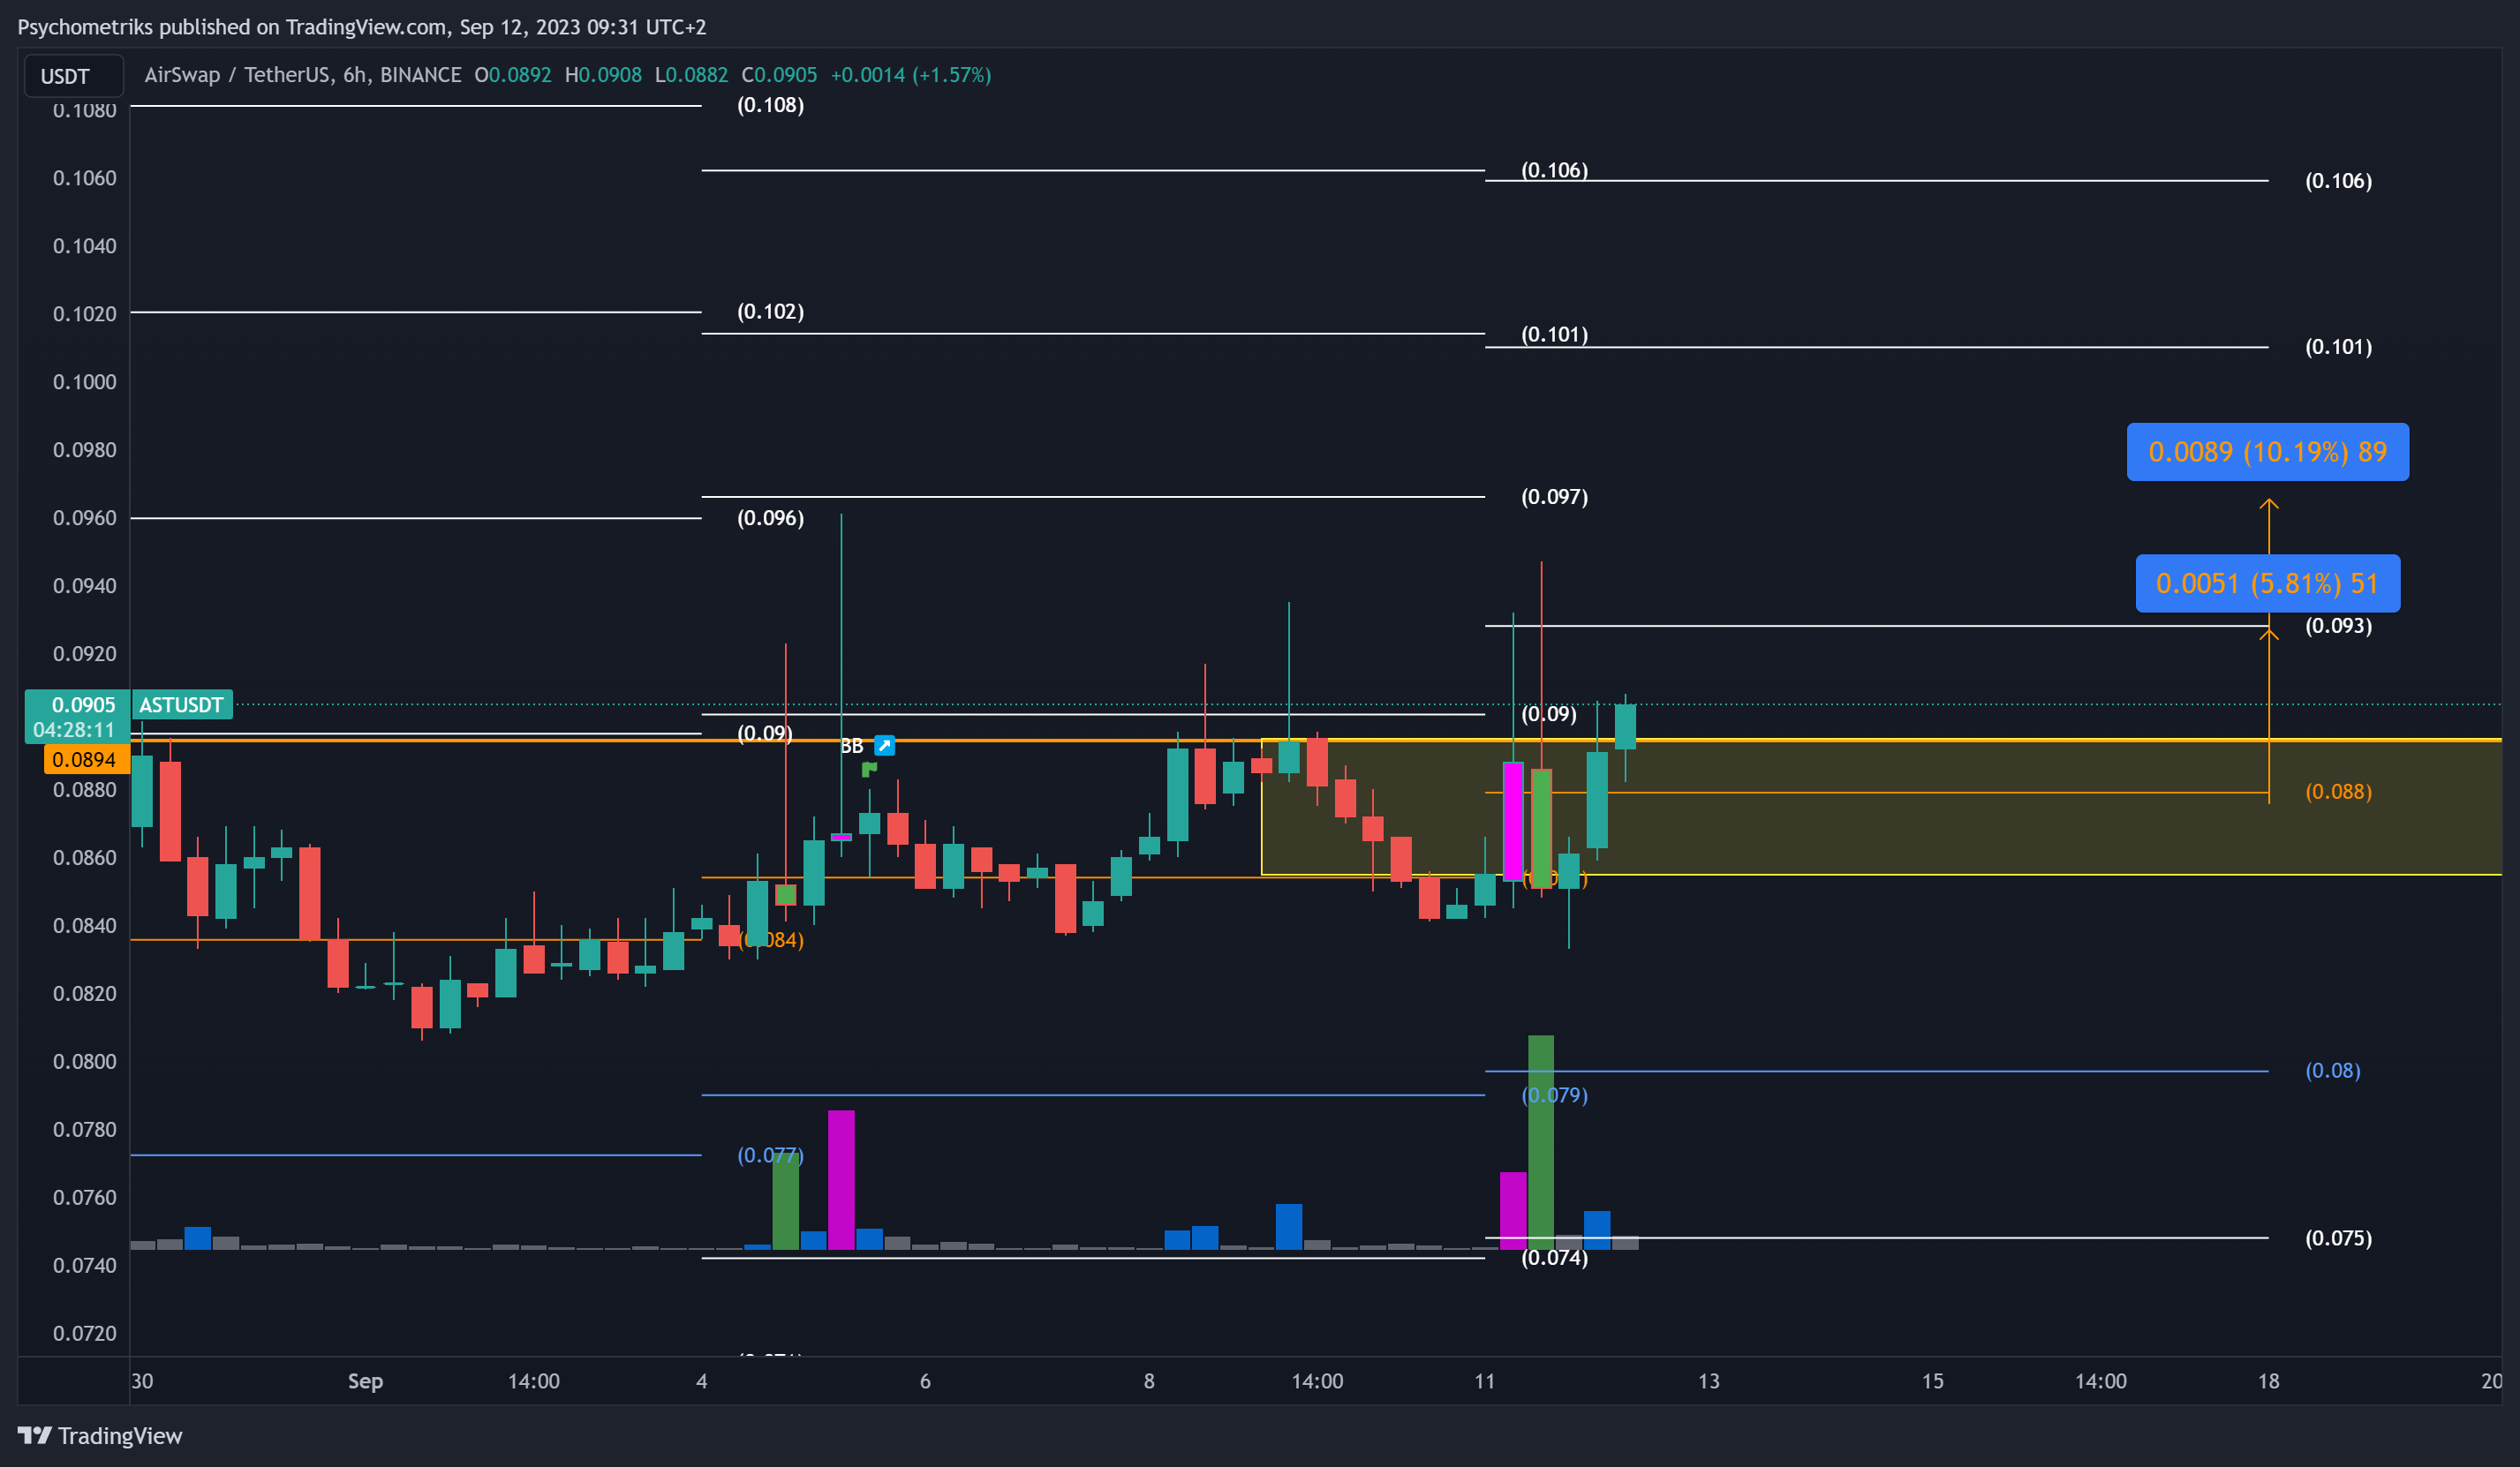Click the 13 date label on time axis
Image resolution: width=2520 pixels, height=1467 pixels.
(1709, 1381)
